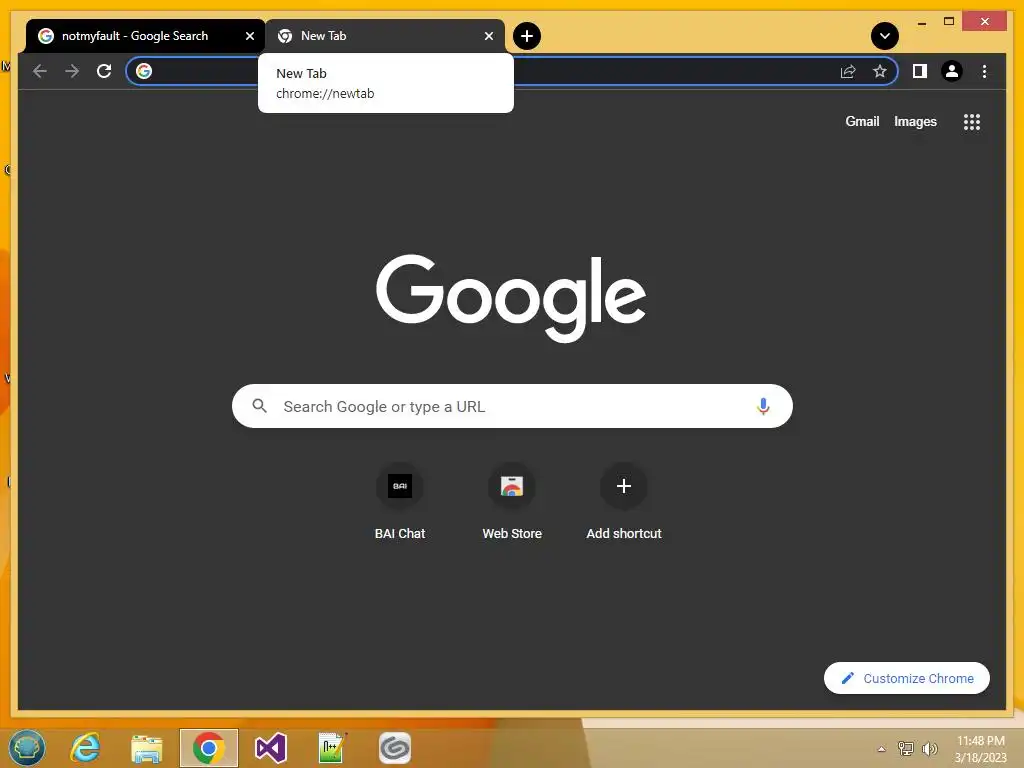The image size is (1024, 768).
Task: Show hidden system tray icons
Action: coord(881,749)
